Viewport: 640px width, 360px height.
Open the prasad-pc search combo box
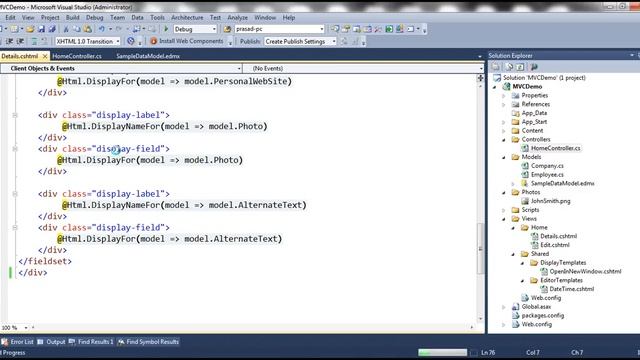tap(279, 29)
